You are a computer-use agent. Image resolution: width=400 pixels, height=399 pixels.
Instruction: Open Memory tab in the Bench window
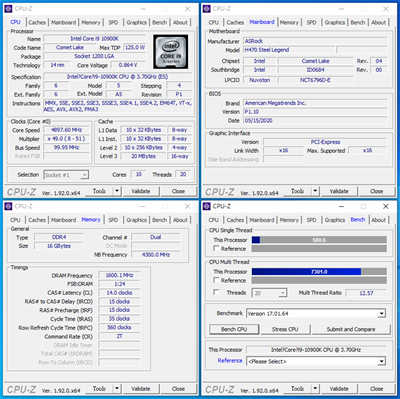click(x=289, y=220)
